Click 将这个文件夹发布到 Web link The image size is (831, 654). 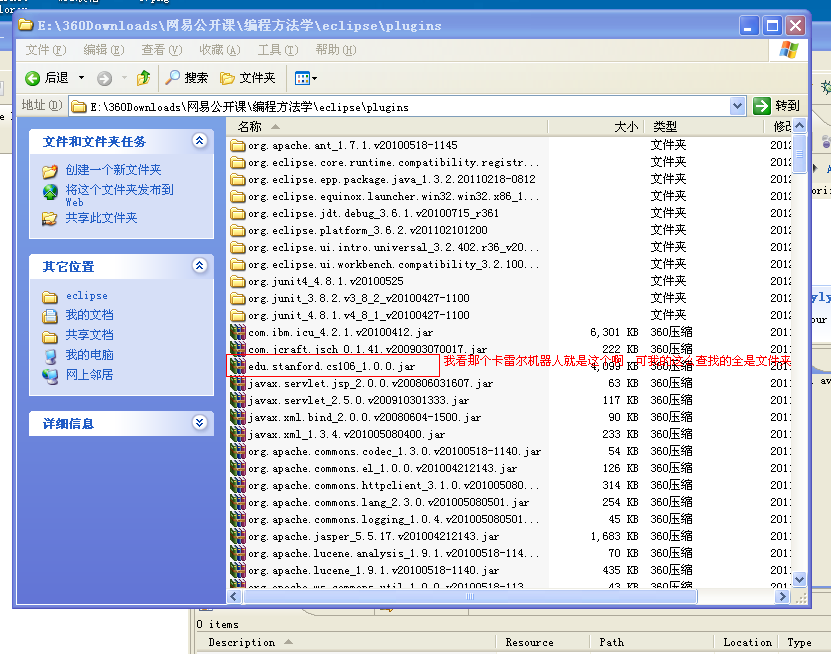(119, 195)
